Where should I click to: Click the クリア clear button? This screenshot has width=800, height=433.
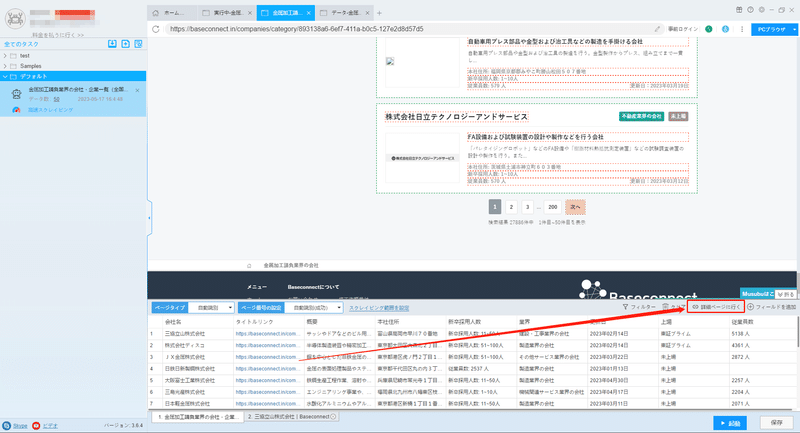(x=674, y=307)
